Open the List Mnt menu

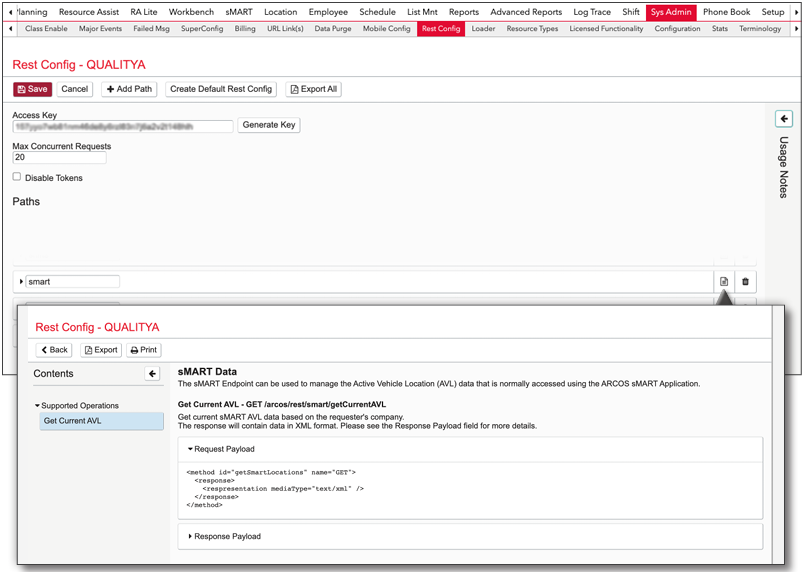click(422, 12)
